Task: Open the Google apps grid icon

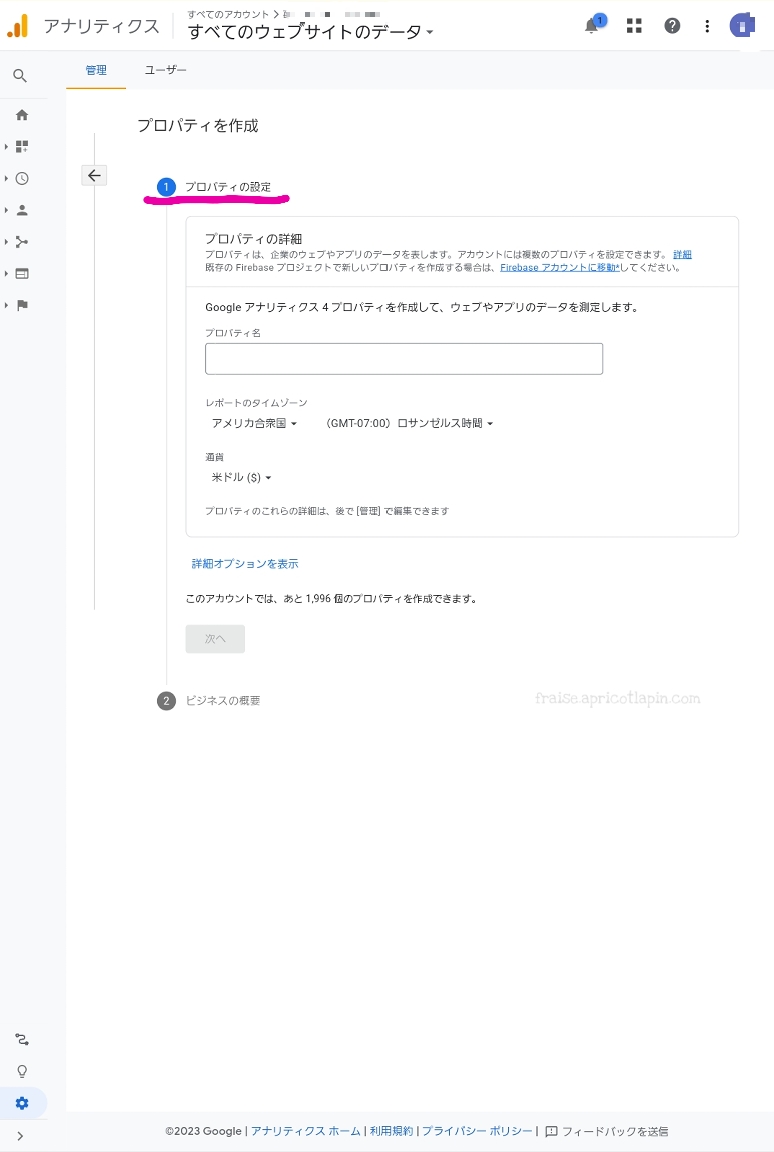Action: coord(634,26)
